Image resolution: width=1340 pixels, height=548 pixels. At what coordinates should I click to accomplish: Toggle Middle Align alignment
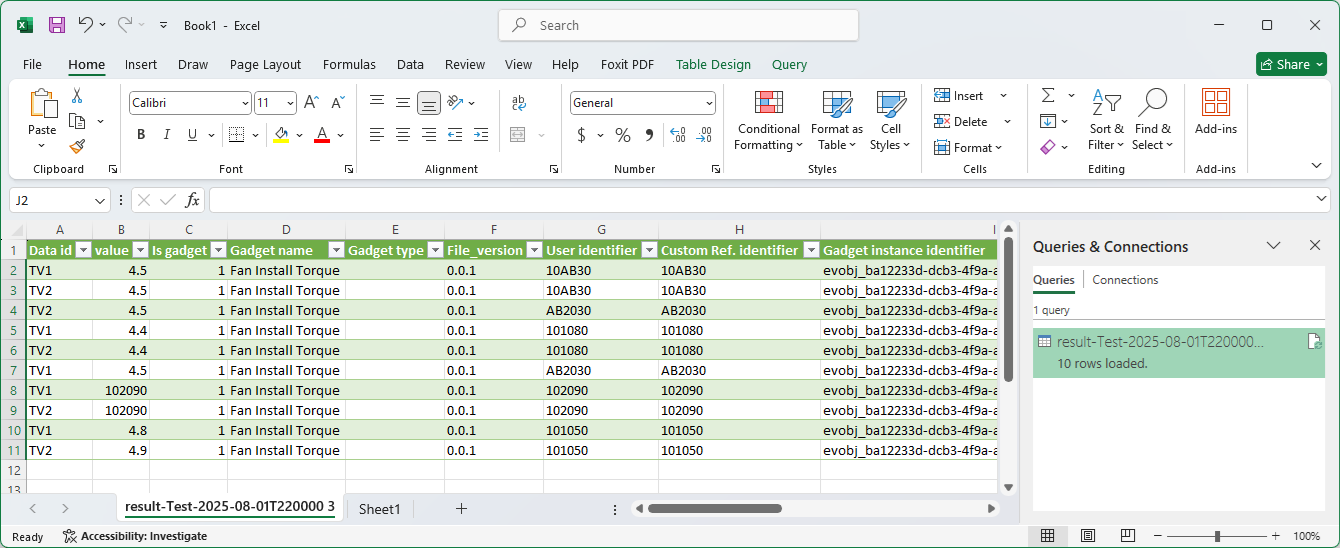tap(403, 102)
